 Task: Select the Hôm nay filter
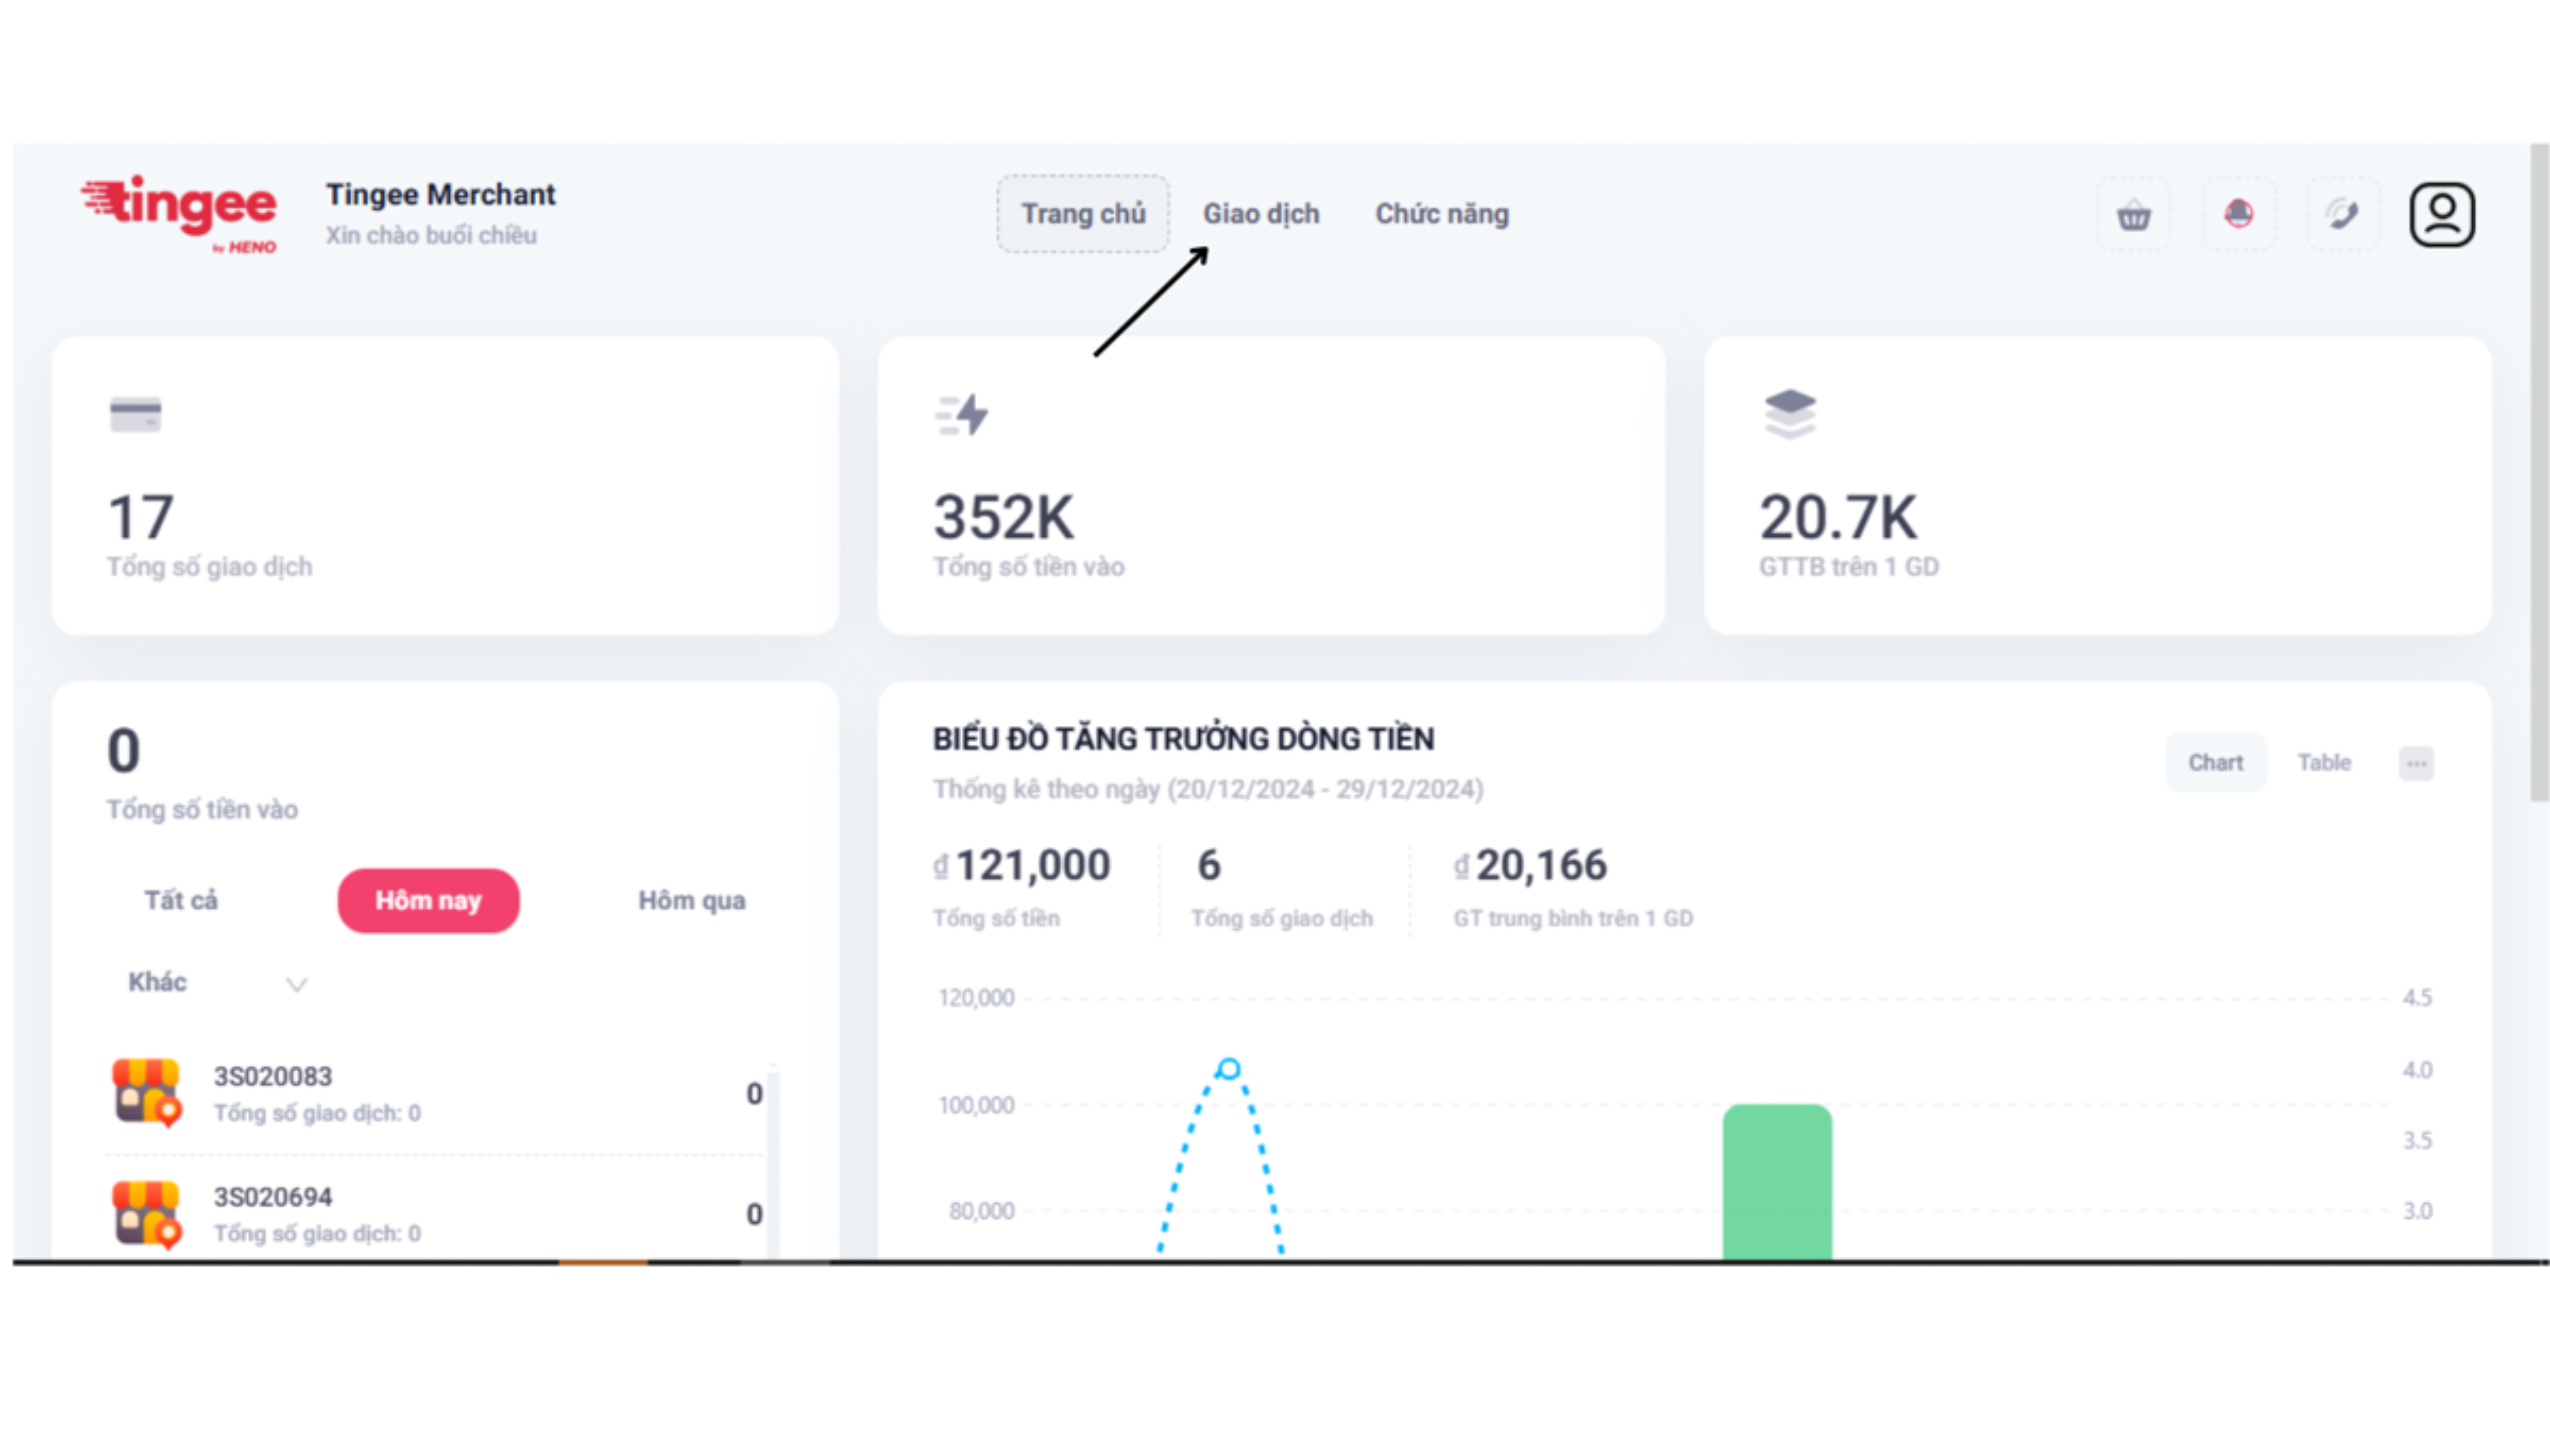[x=428, y=900]
